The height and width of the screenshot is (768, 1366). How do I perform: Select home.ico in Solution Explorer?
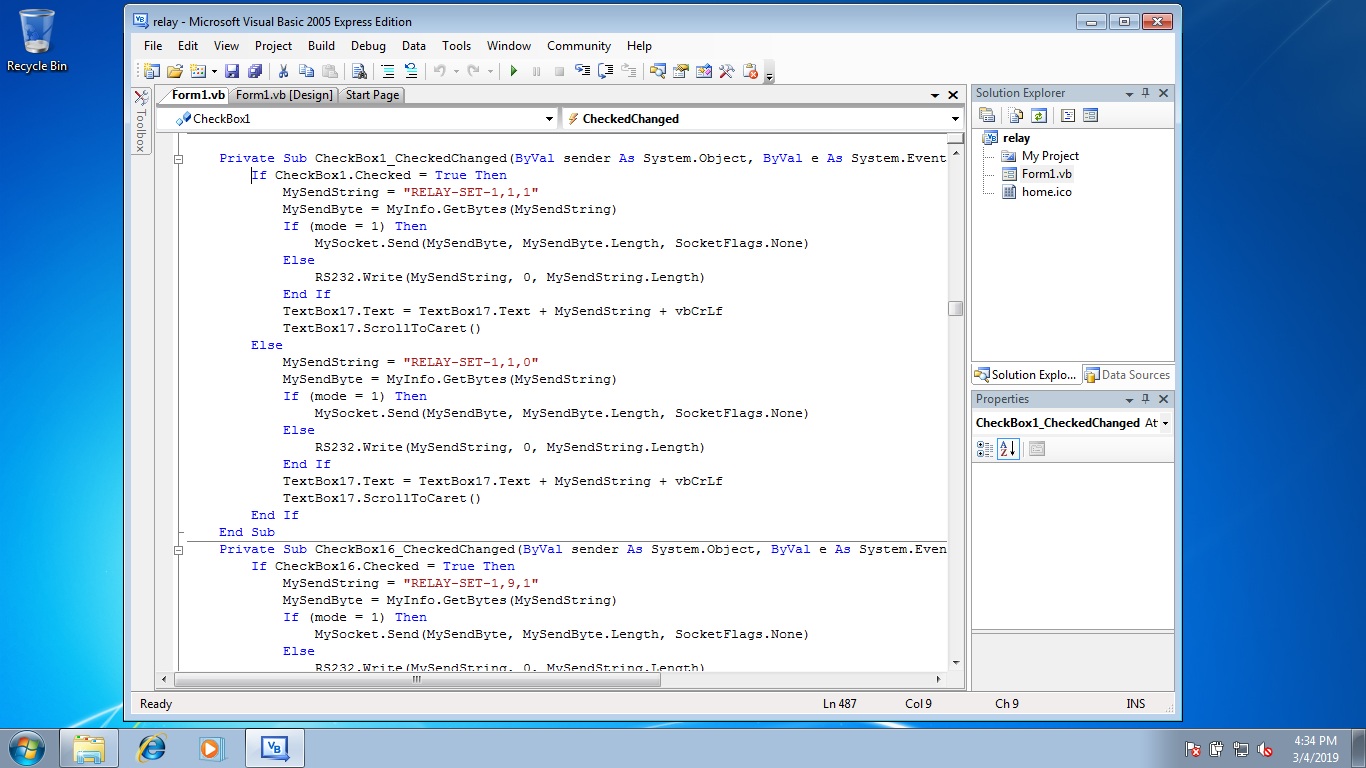1046,192
